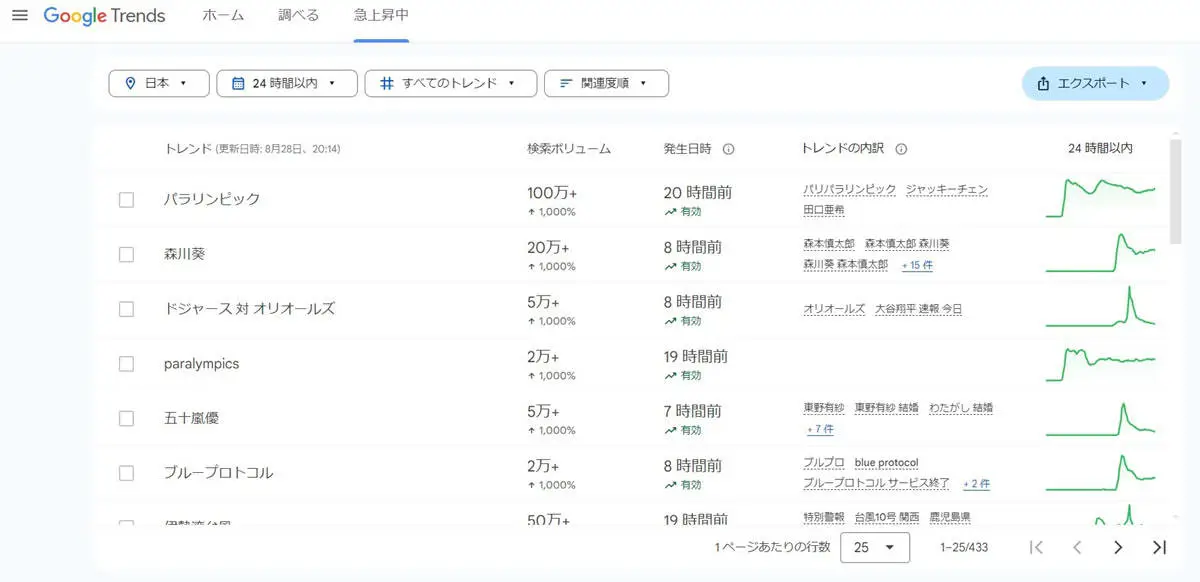Screen dimensions: 1200x582
Task: Click the 検索ボリューム column header
Action: (x=569, y=149)
